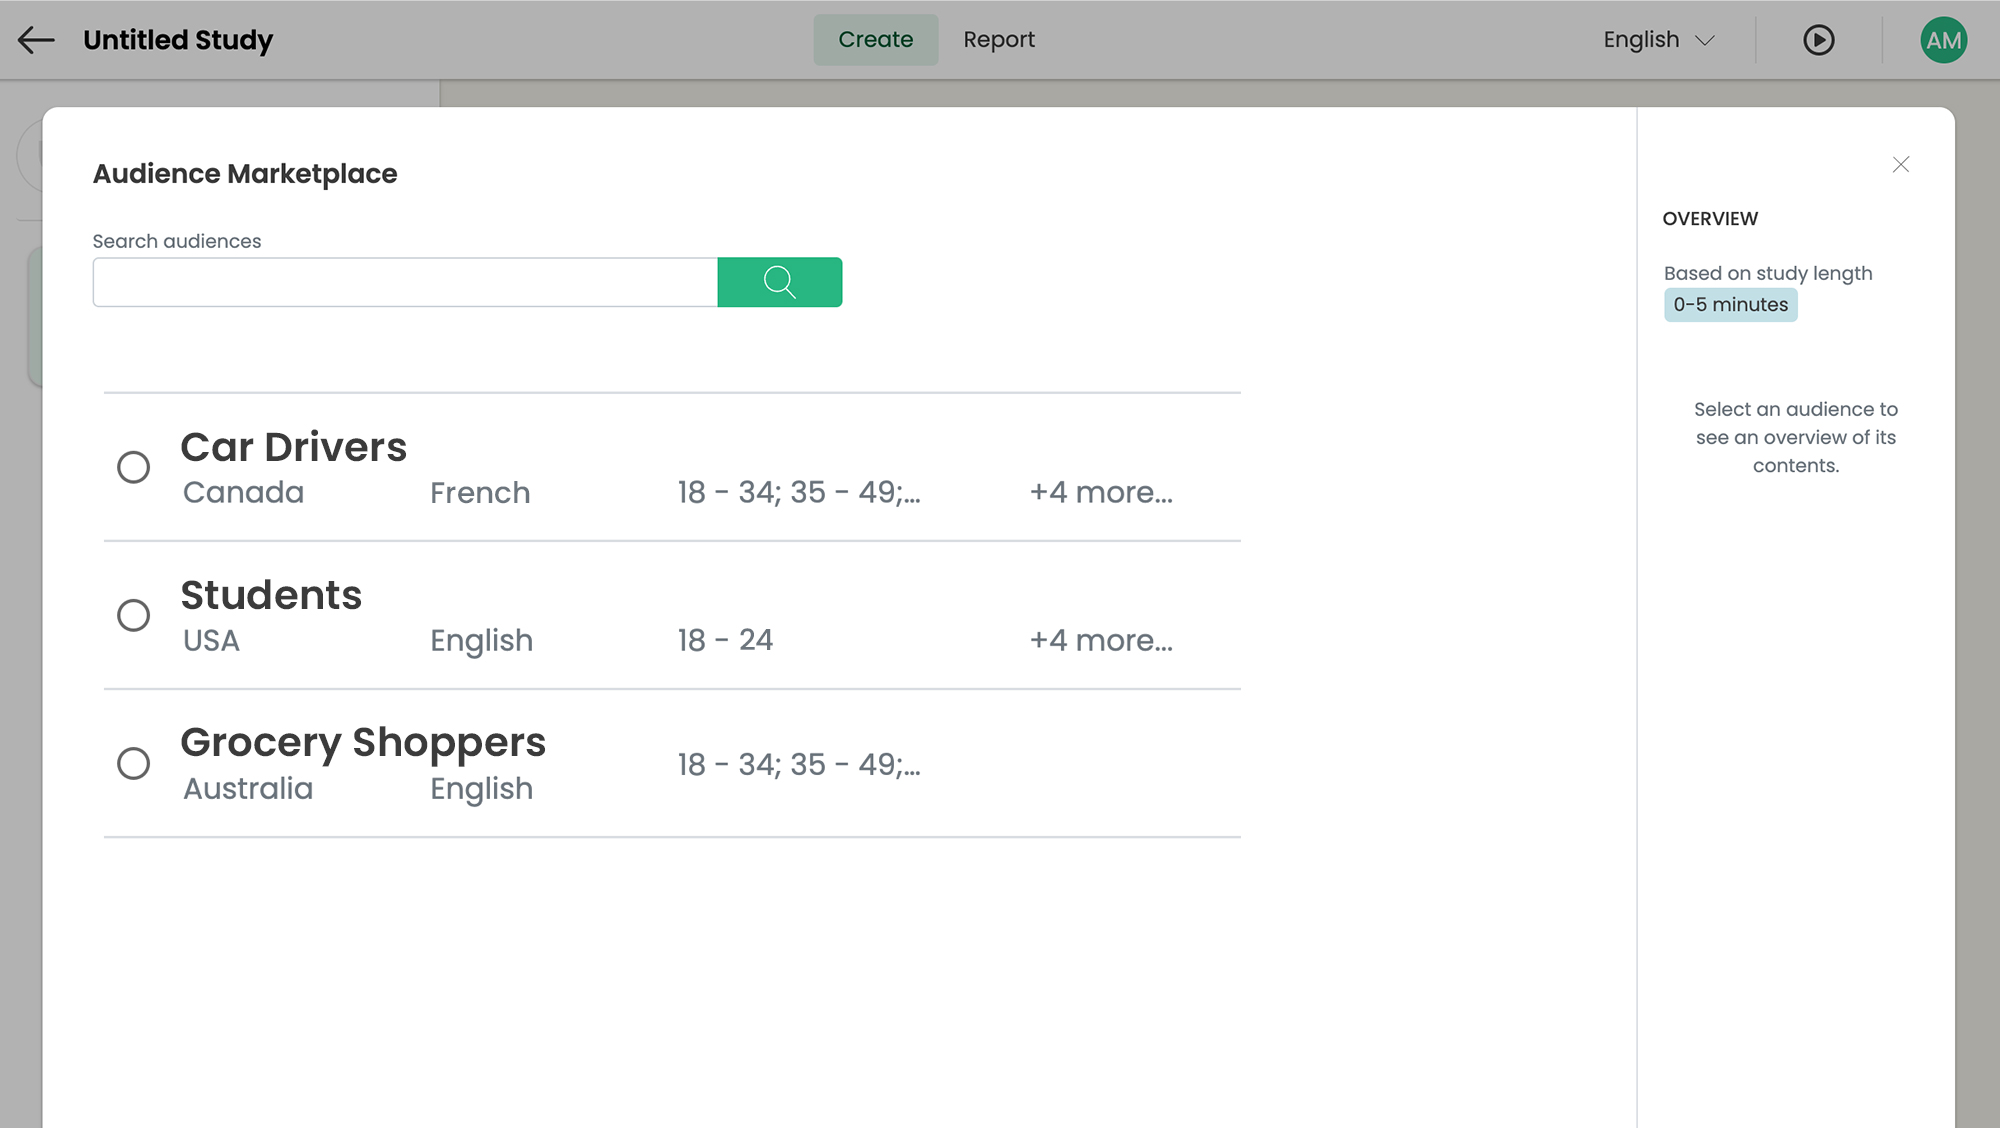Expand more details for Students audience
This screenshot has height=1128, width=2000.
click(1100, 640)
